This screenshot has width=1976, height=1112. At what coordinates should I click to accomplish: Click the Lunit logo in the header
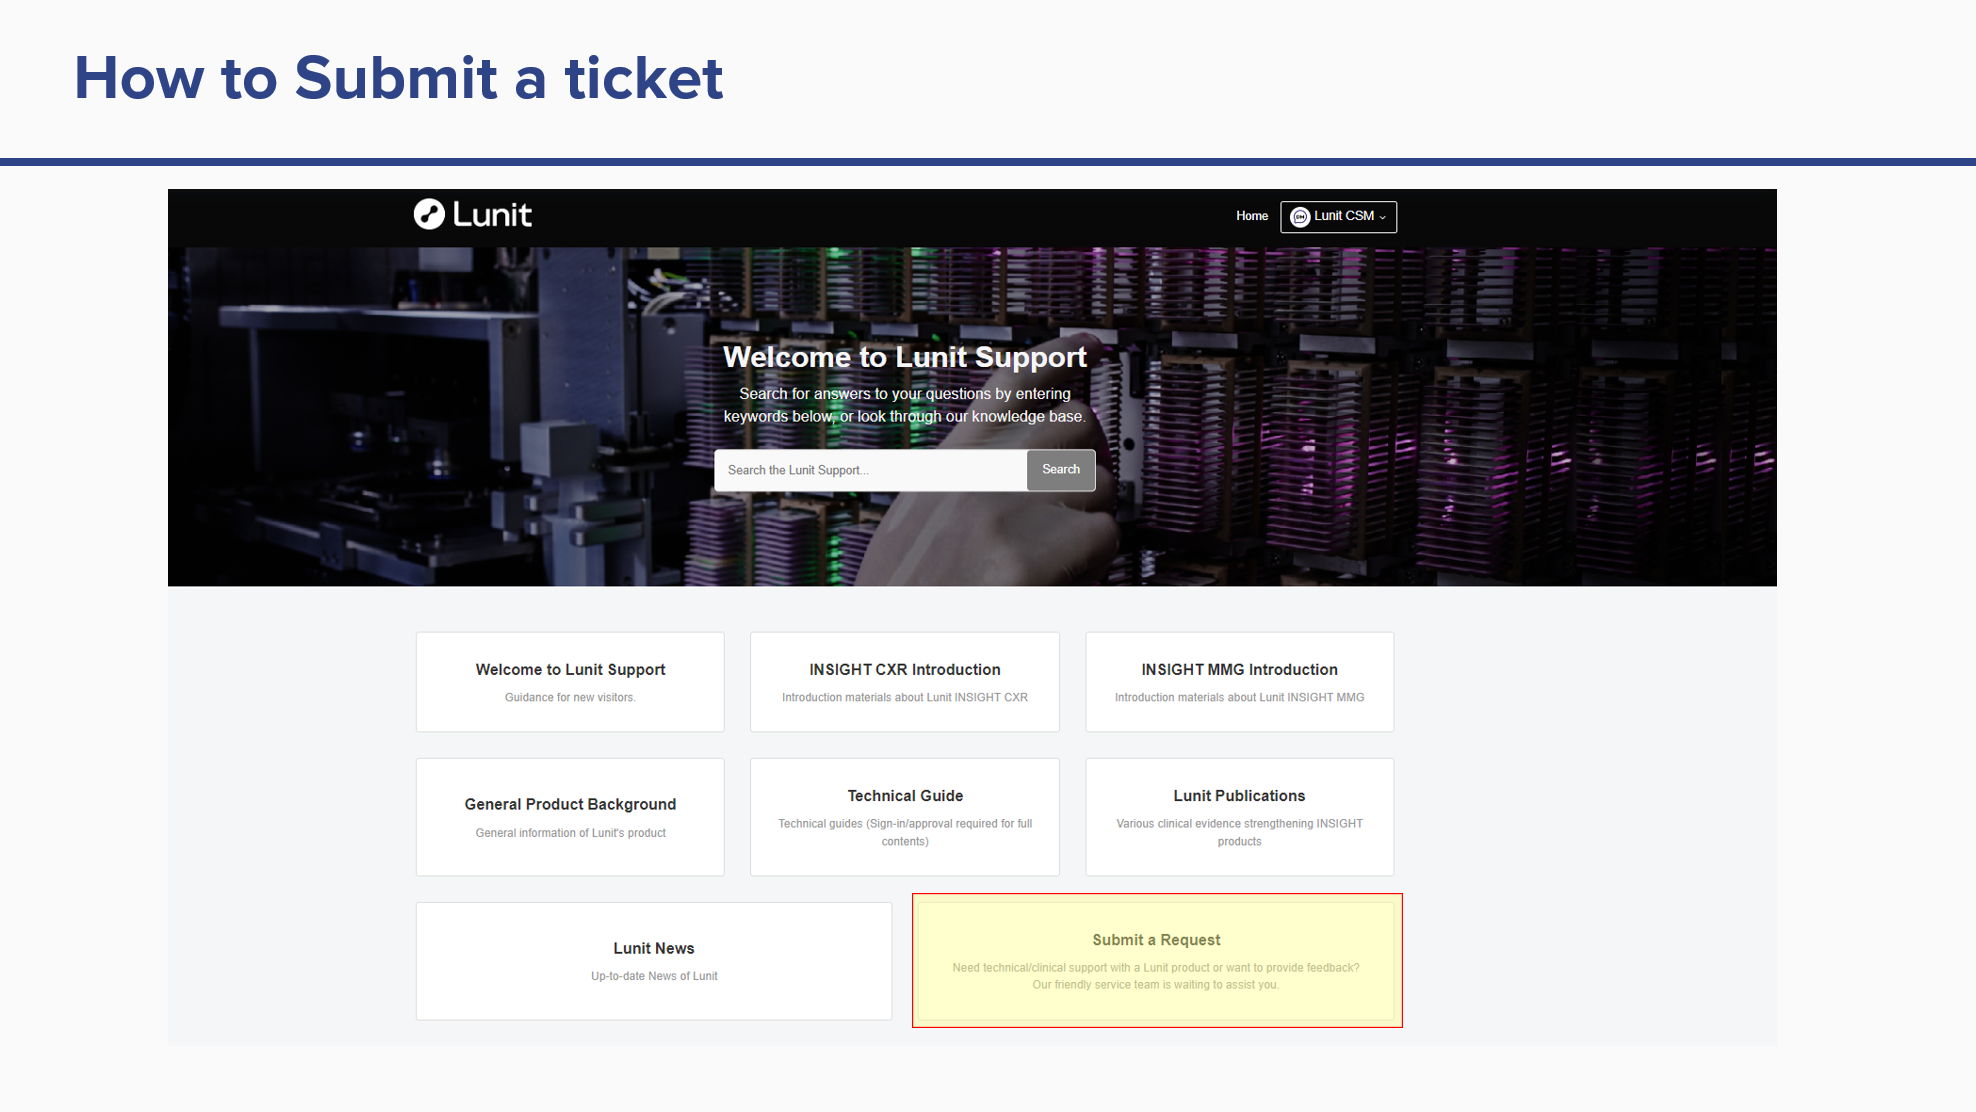[x=473, y=214]
